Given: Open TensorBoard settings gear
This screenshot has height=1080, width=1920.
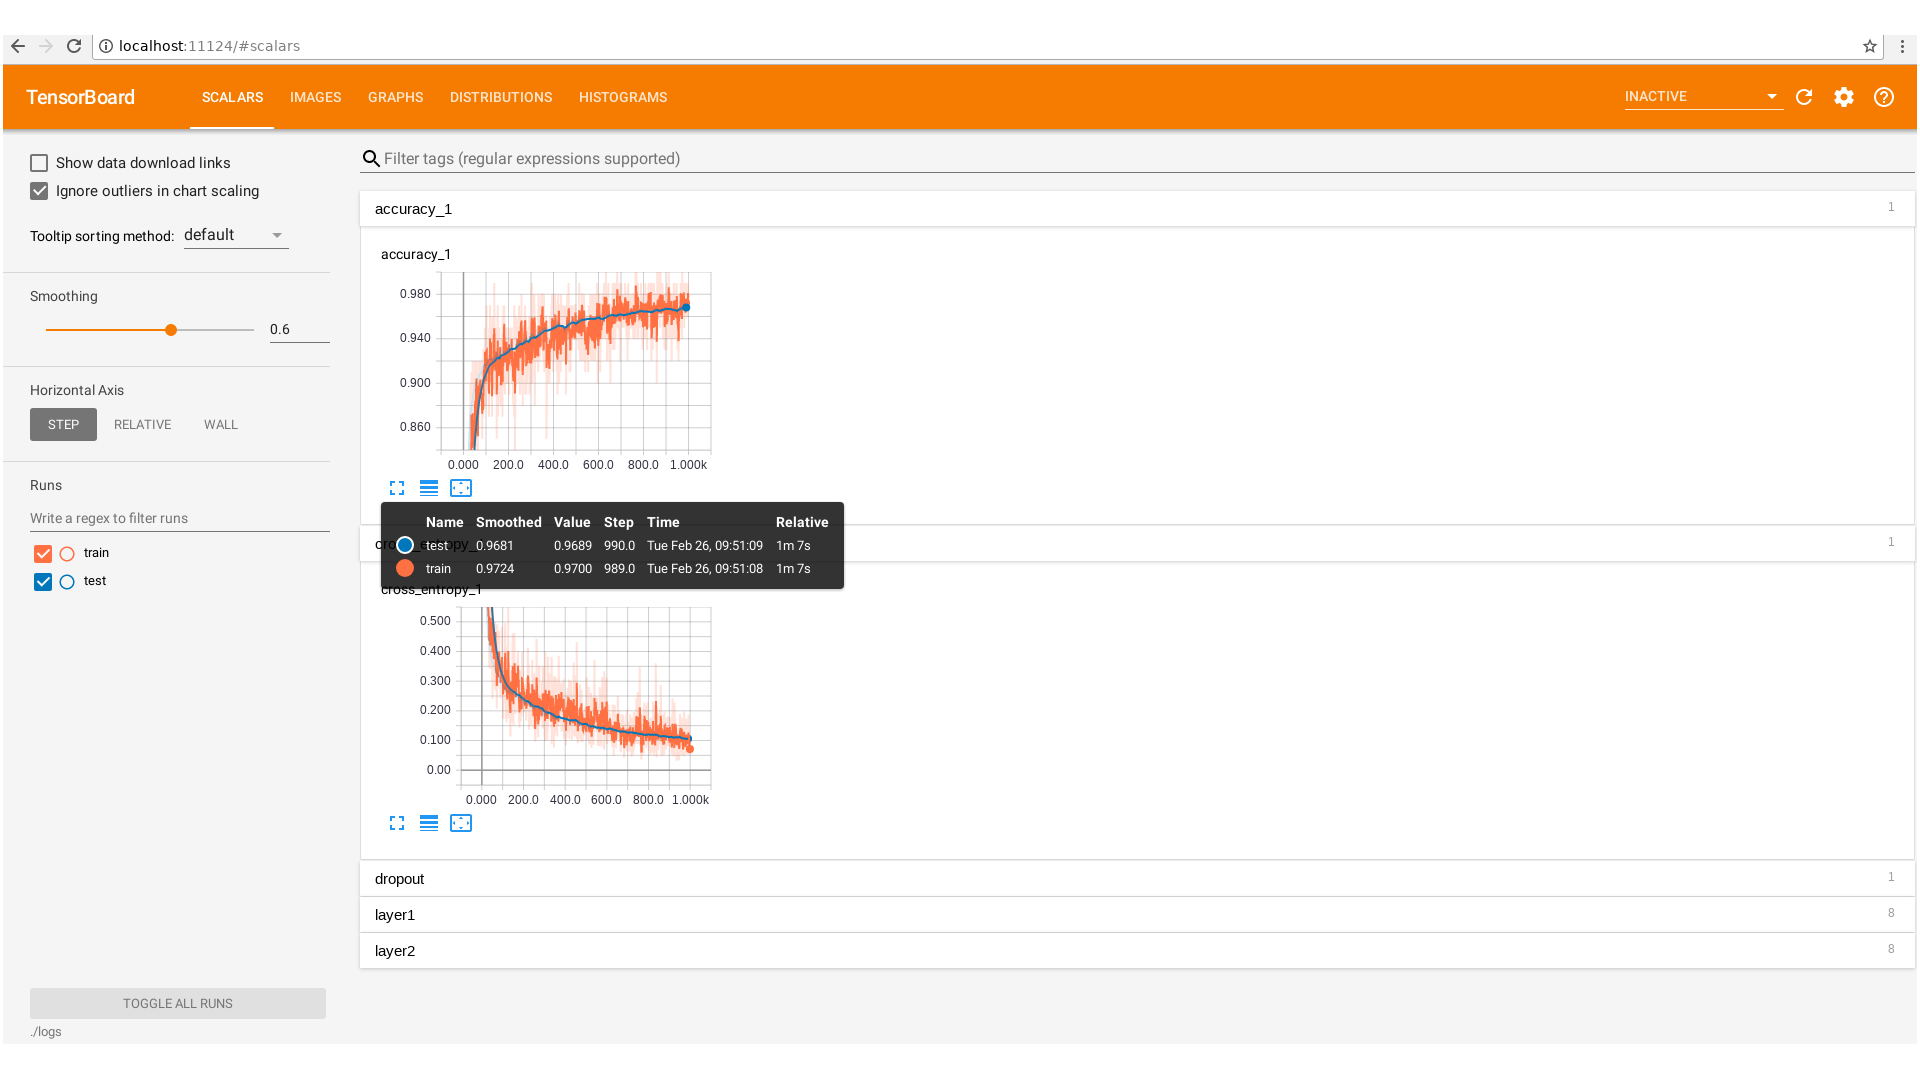Looking at the screenshot, I should click(x=1844, y=97).
